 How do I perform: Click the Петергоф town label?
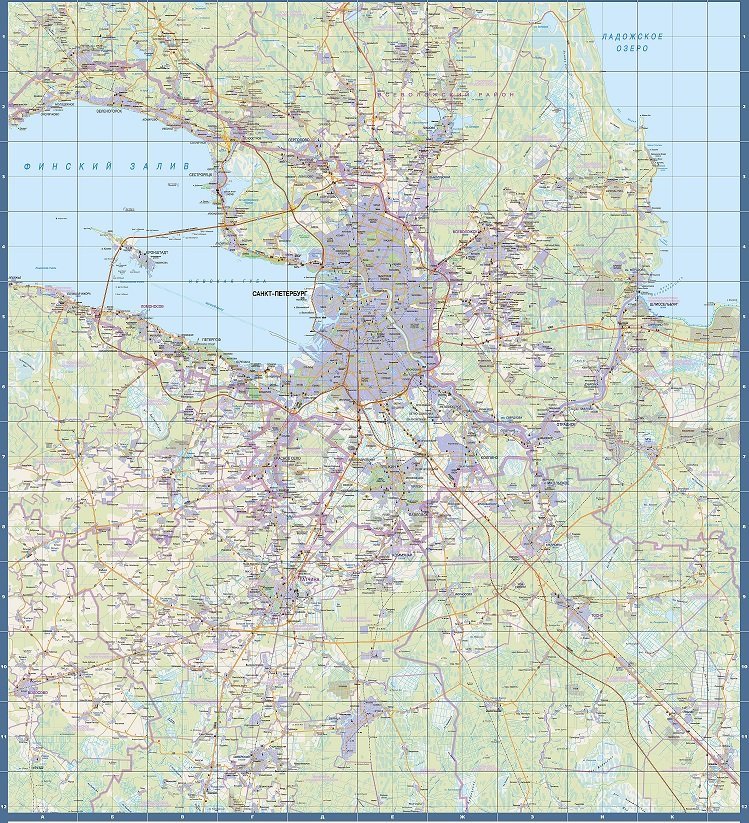209,340
